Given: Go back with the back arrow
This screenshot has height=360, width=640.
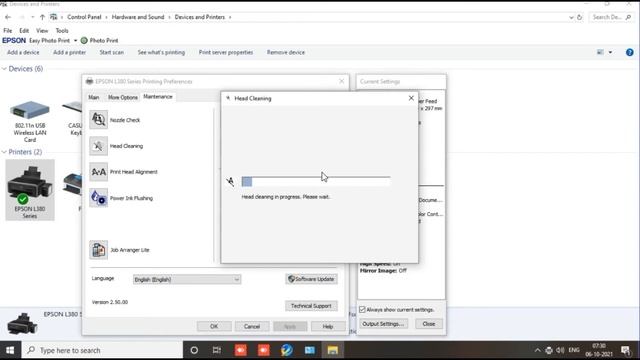Looking at the screenshot, I should pyautogui.click(x=8, y=17).
